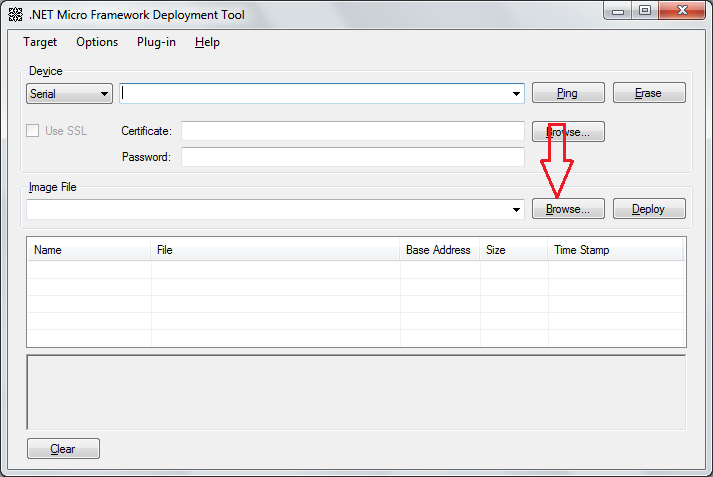Screen dimensions: 713x477
Task: Expand the Serial transport dropdown
Action: coord(69,94)
